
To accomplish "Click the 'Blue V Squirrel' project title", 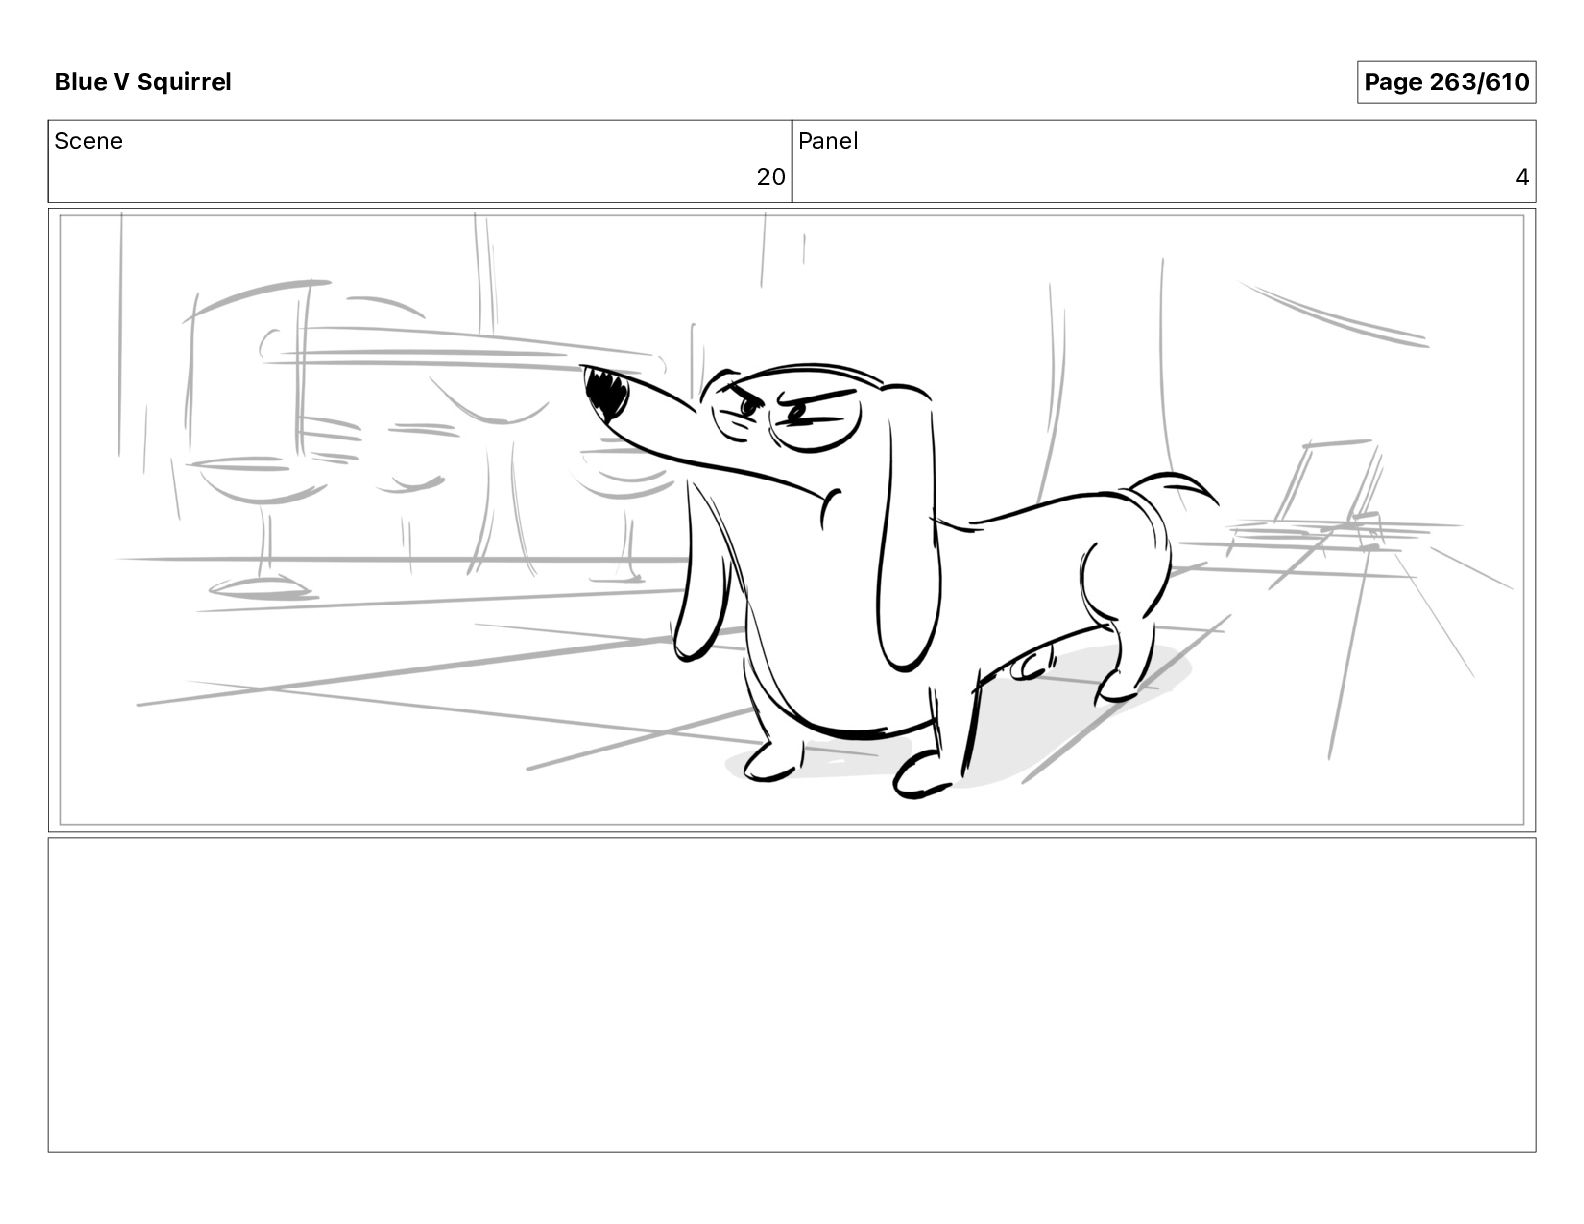I will (143, 82).
